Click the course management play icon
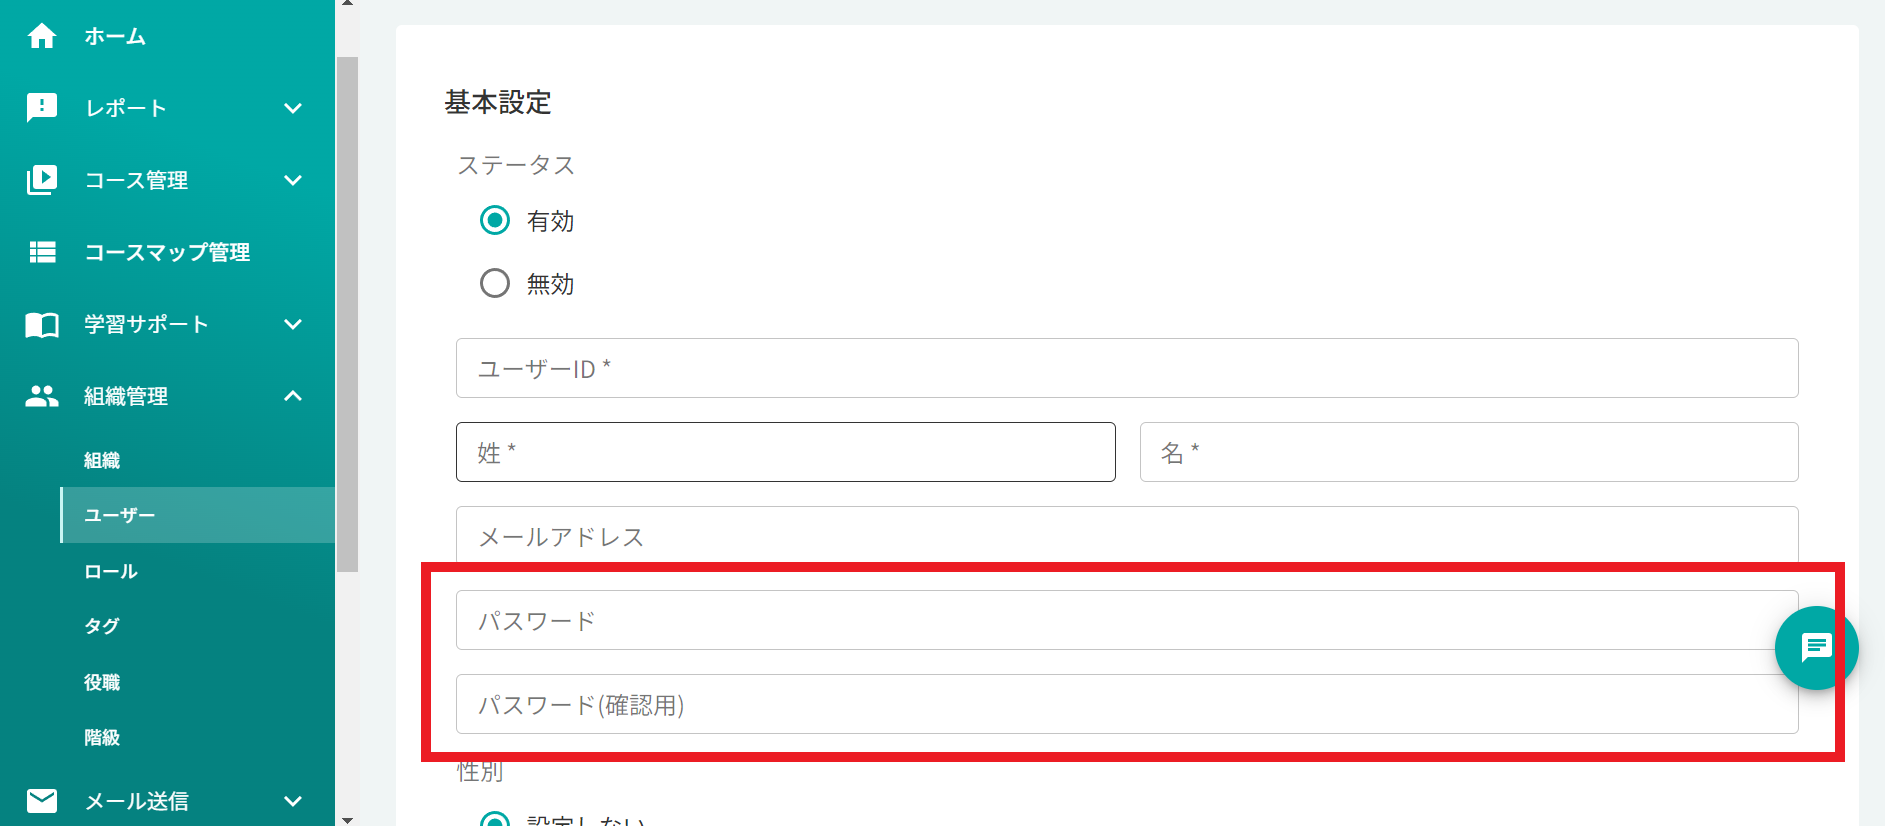This screenshot has width=1885, height=826. (42, 180)
